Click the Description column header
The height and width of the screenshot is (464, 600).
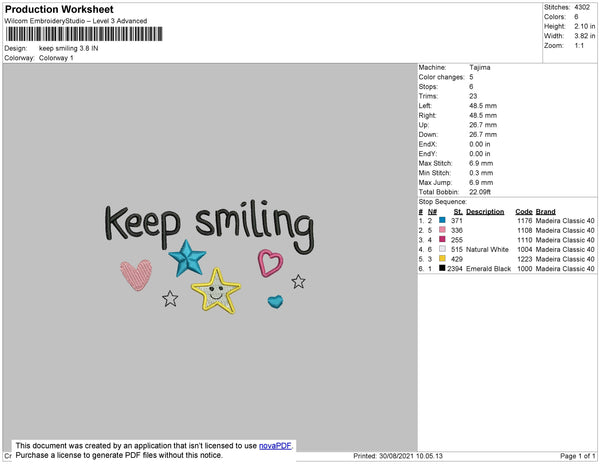pos(485,212)
